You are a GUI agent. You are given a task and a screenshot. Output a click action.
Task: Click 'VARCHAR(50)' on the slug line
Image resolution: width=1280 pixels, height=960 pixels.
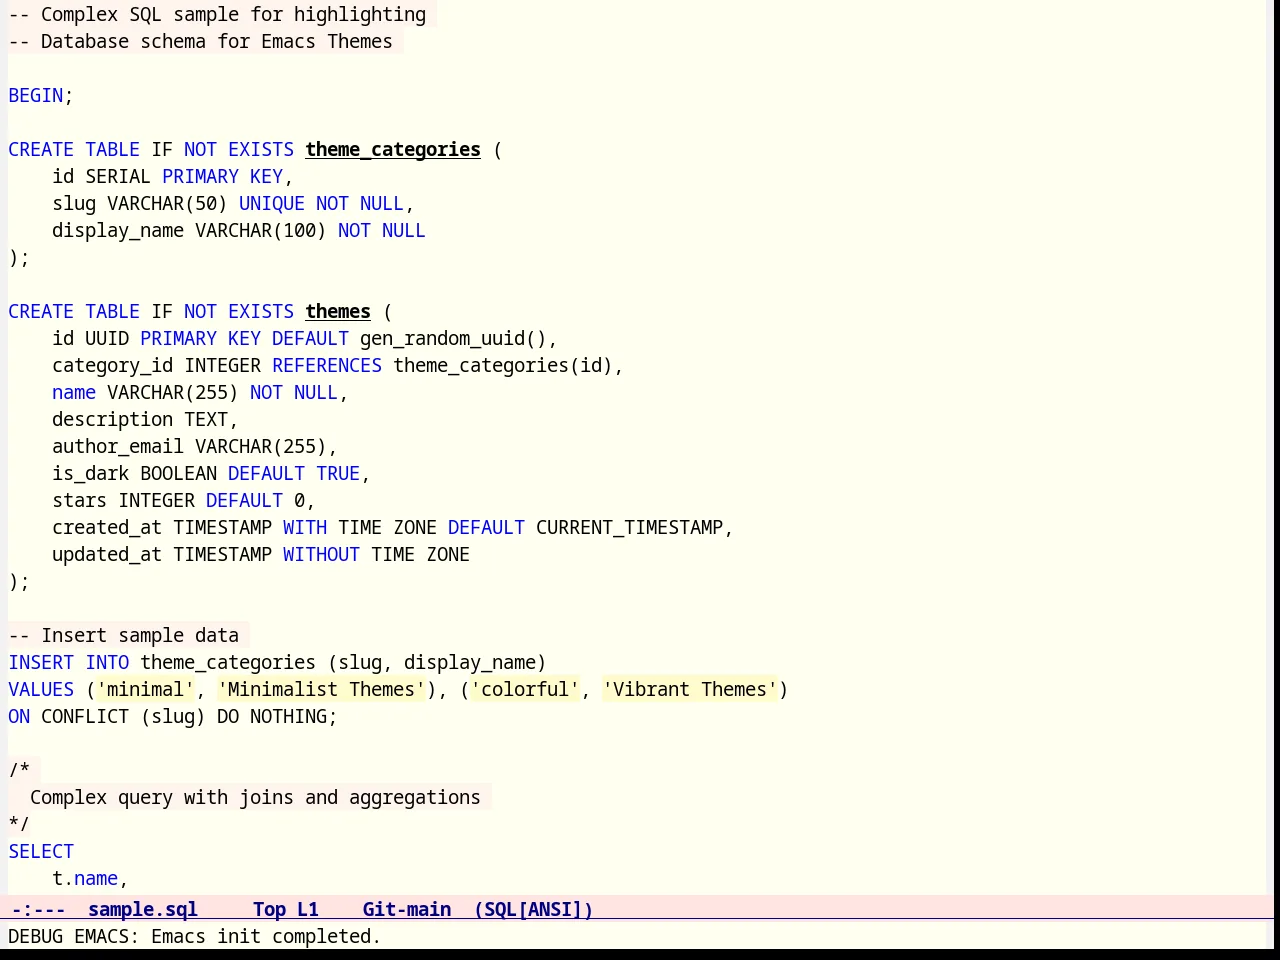click(x=167, y=203)
